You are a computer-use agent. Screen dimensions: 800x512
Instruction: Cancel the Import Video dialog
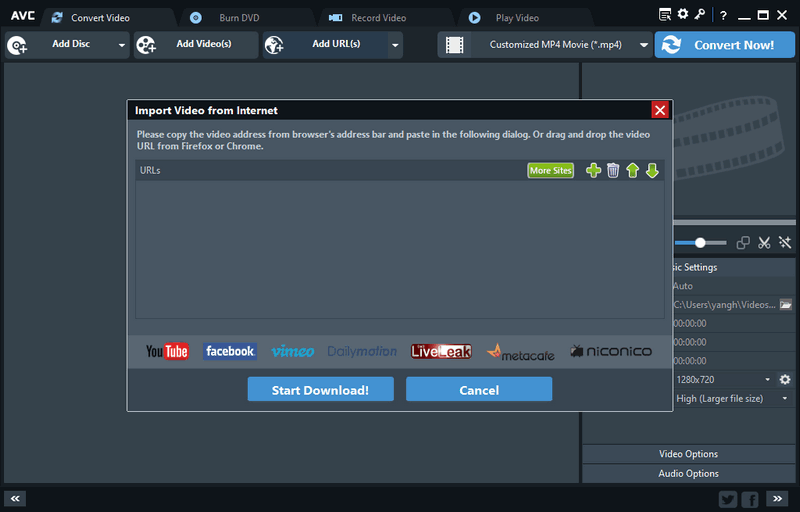click(x=479, y=389)
